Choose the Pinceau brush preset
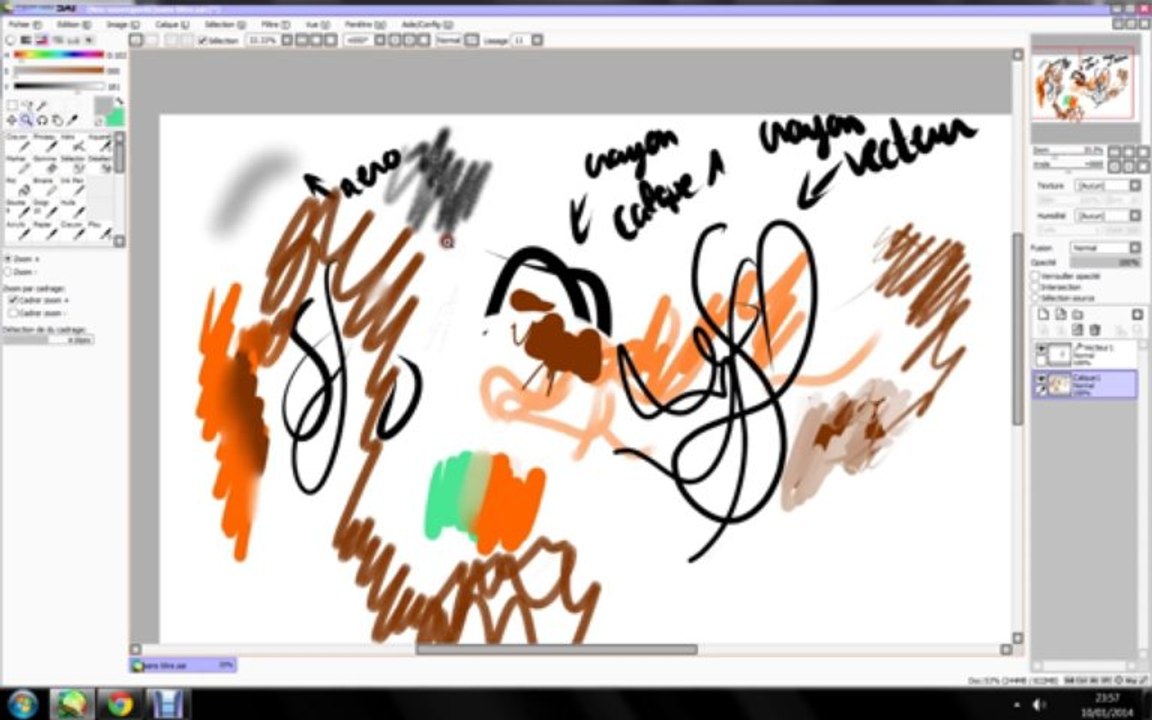1152x720 pixels. pyautogui.click(x=45, y=143)
